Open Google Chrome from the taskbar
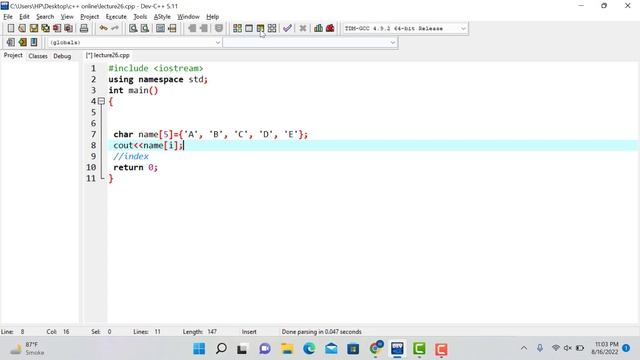 click(376, 349)
